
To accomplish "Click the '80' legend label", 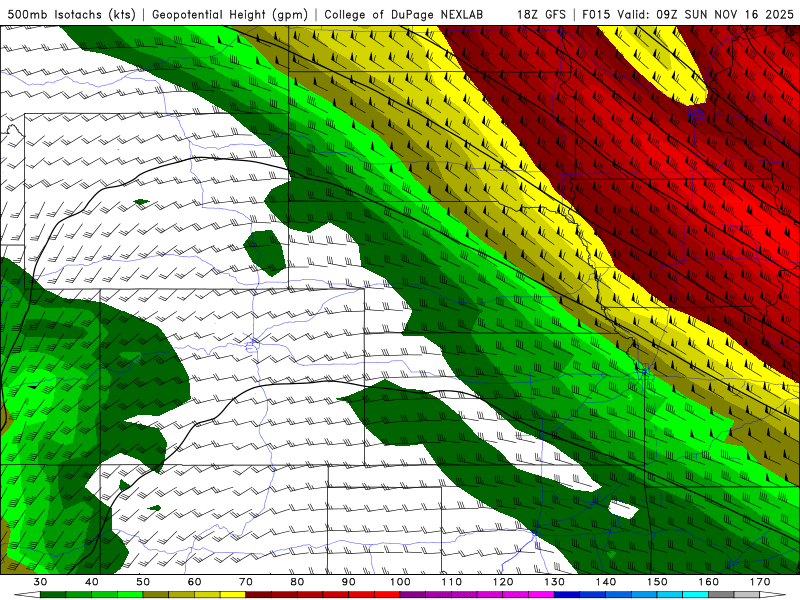I will [297, 582].
